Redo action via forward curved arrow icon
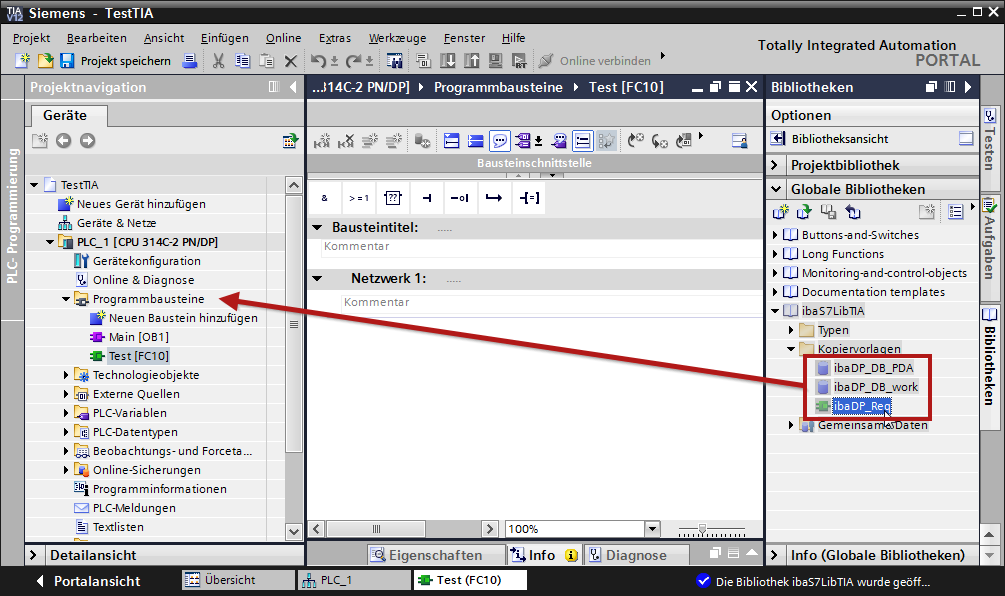The image size is (1005, 596). pyautogui.click(x=353, y=61)
